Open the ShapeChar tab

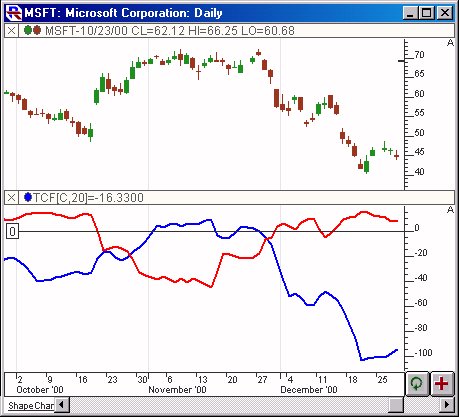pyautogui.click(x=31, y=406)
